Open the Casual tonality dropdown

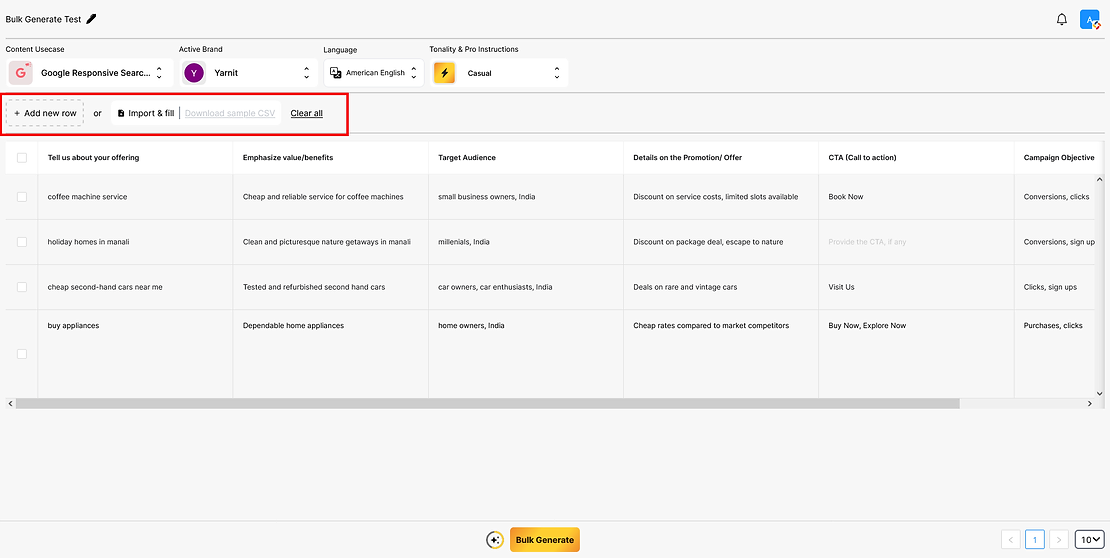pyautogui.click(x=499, y=73)
